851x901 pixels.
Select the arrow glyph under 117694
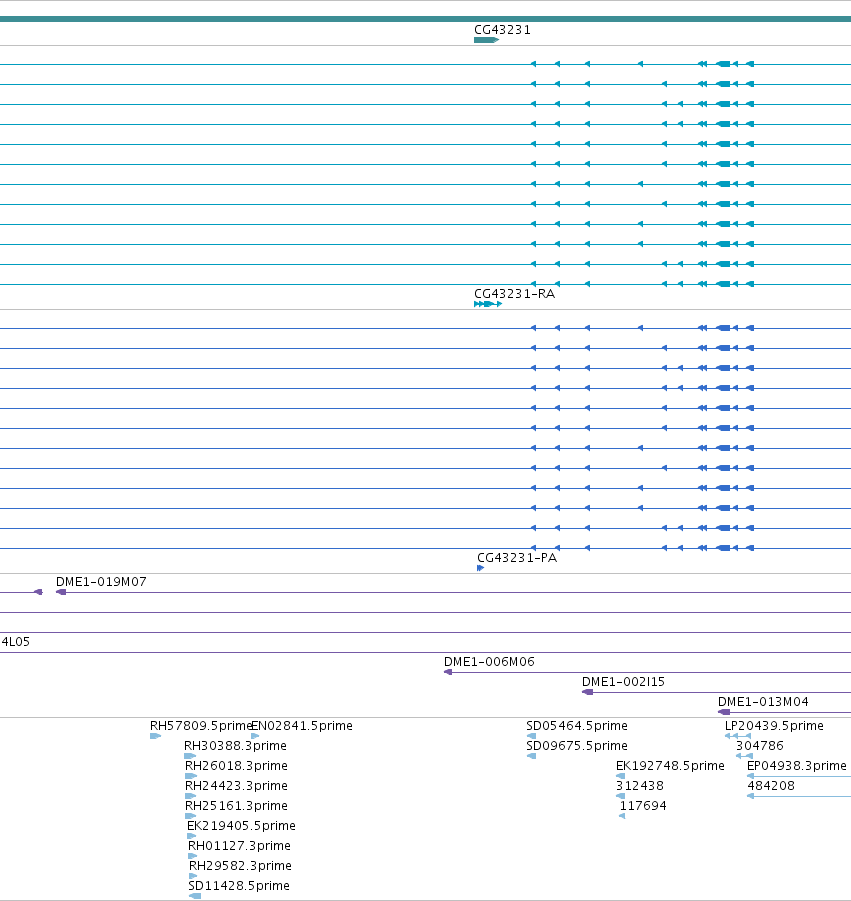coord(622,817)
